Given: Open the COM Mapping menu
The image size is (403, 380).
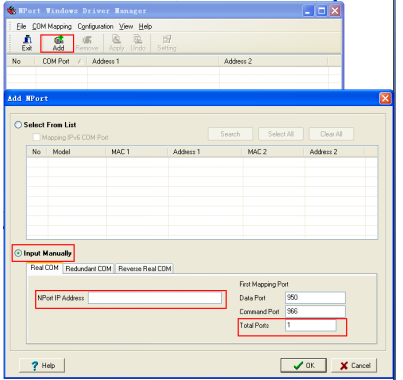Looking at the screenshot, I should (52, 26).
